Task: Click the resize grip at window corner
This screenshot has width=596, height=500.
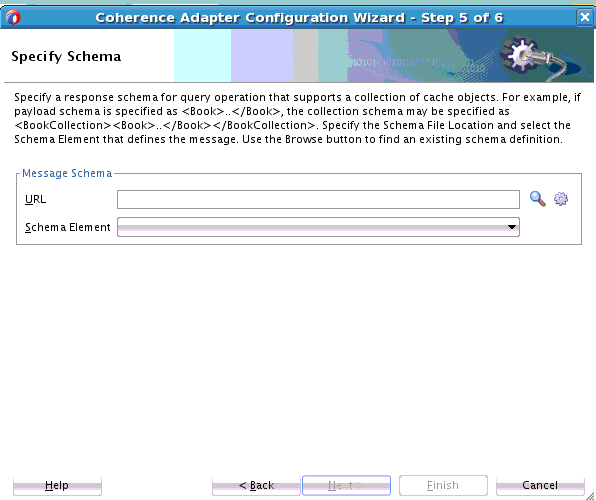Action: [x=590, y=495]
